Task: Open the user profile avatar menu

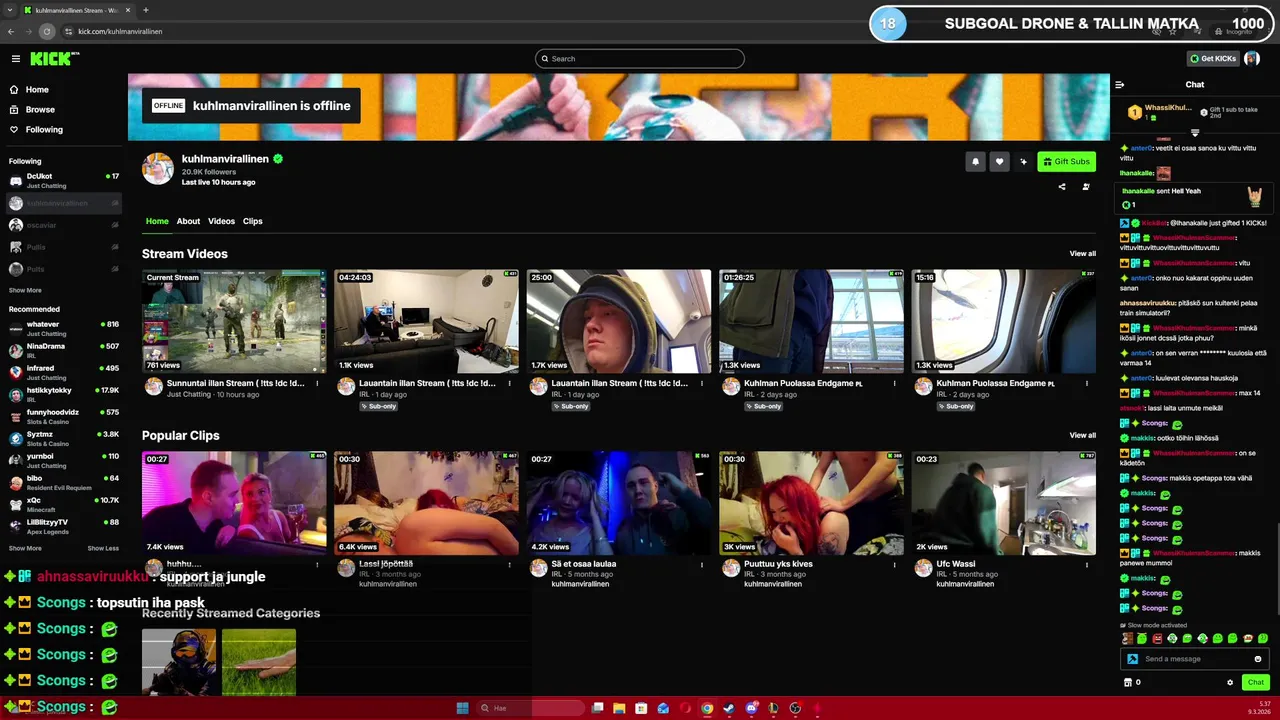Action: [x=1252, y=58]
